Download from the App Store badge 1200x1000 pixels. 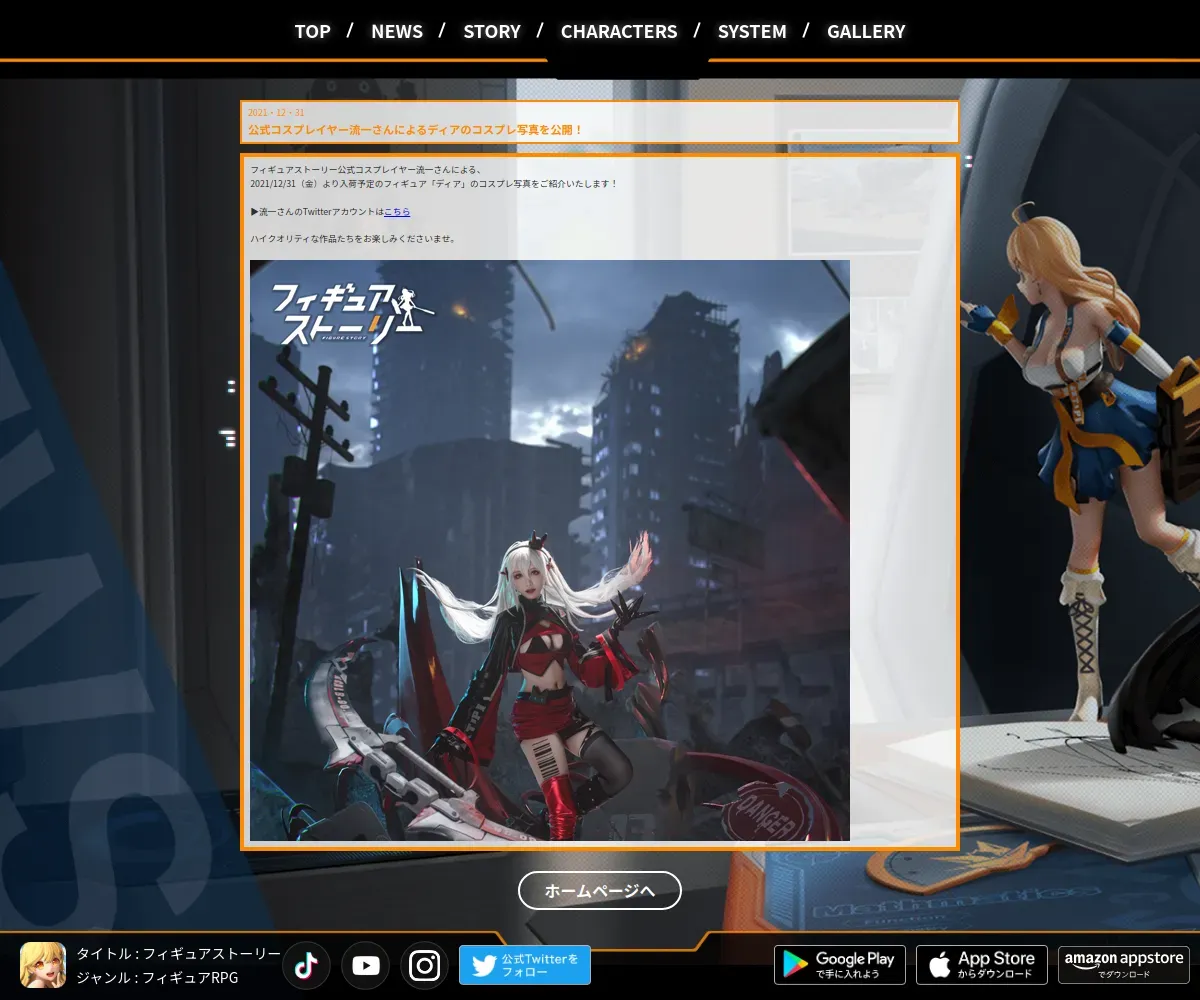tap(982, 965)
